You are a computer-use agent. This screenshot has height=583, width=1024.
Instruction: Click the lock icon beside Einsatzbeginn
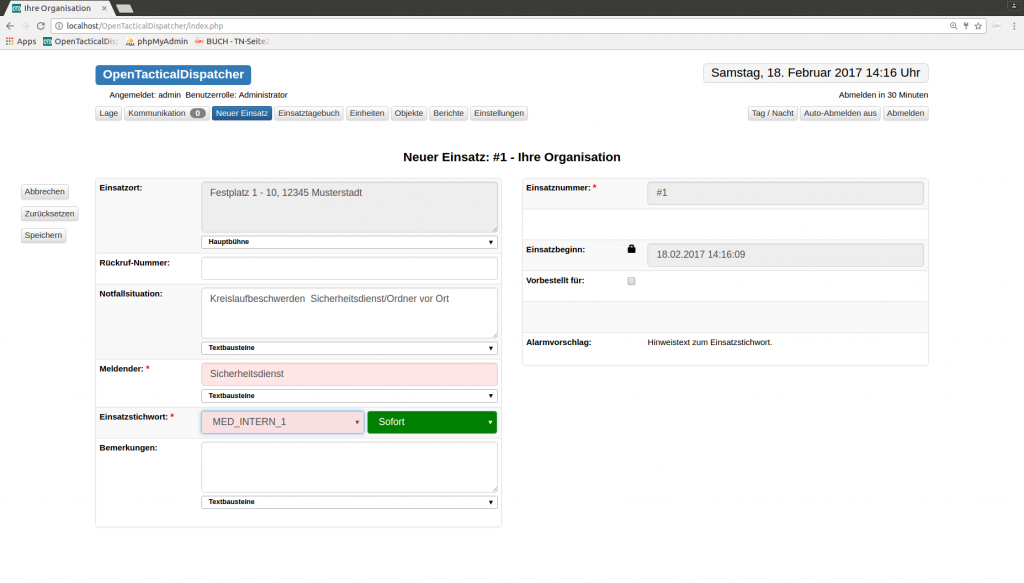[x=631, y=249]
